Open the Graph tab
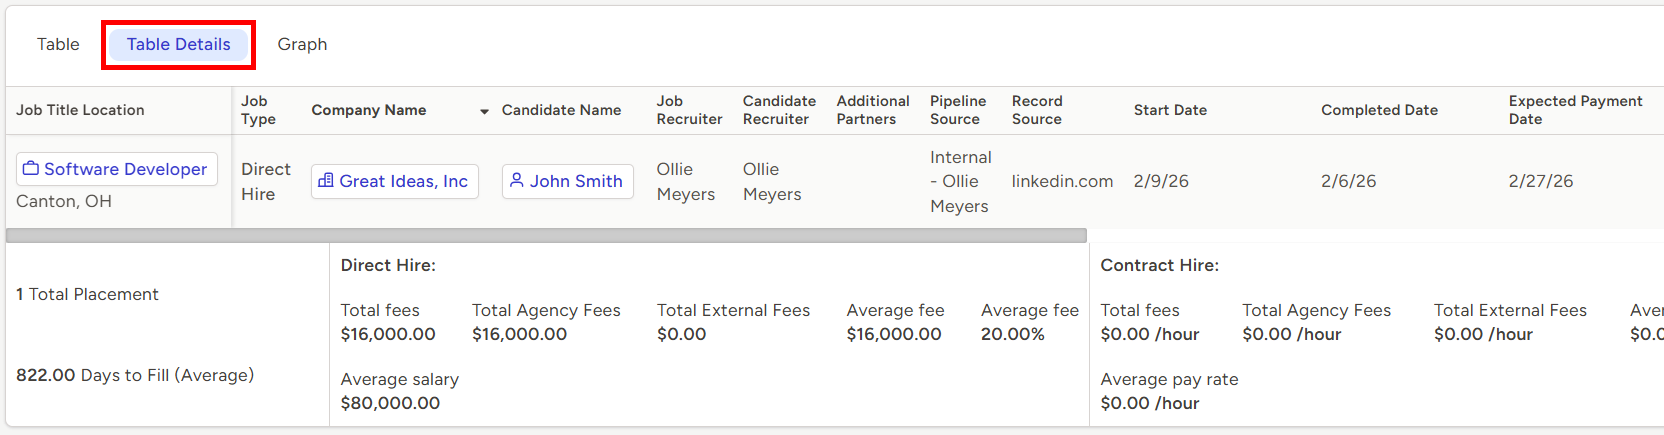Image resolution: width=1664 pixels, height=435 pixels. tap(302, 44)
